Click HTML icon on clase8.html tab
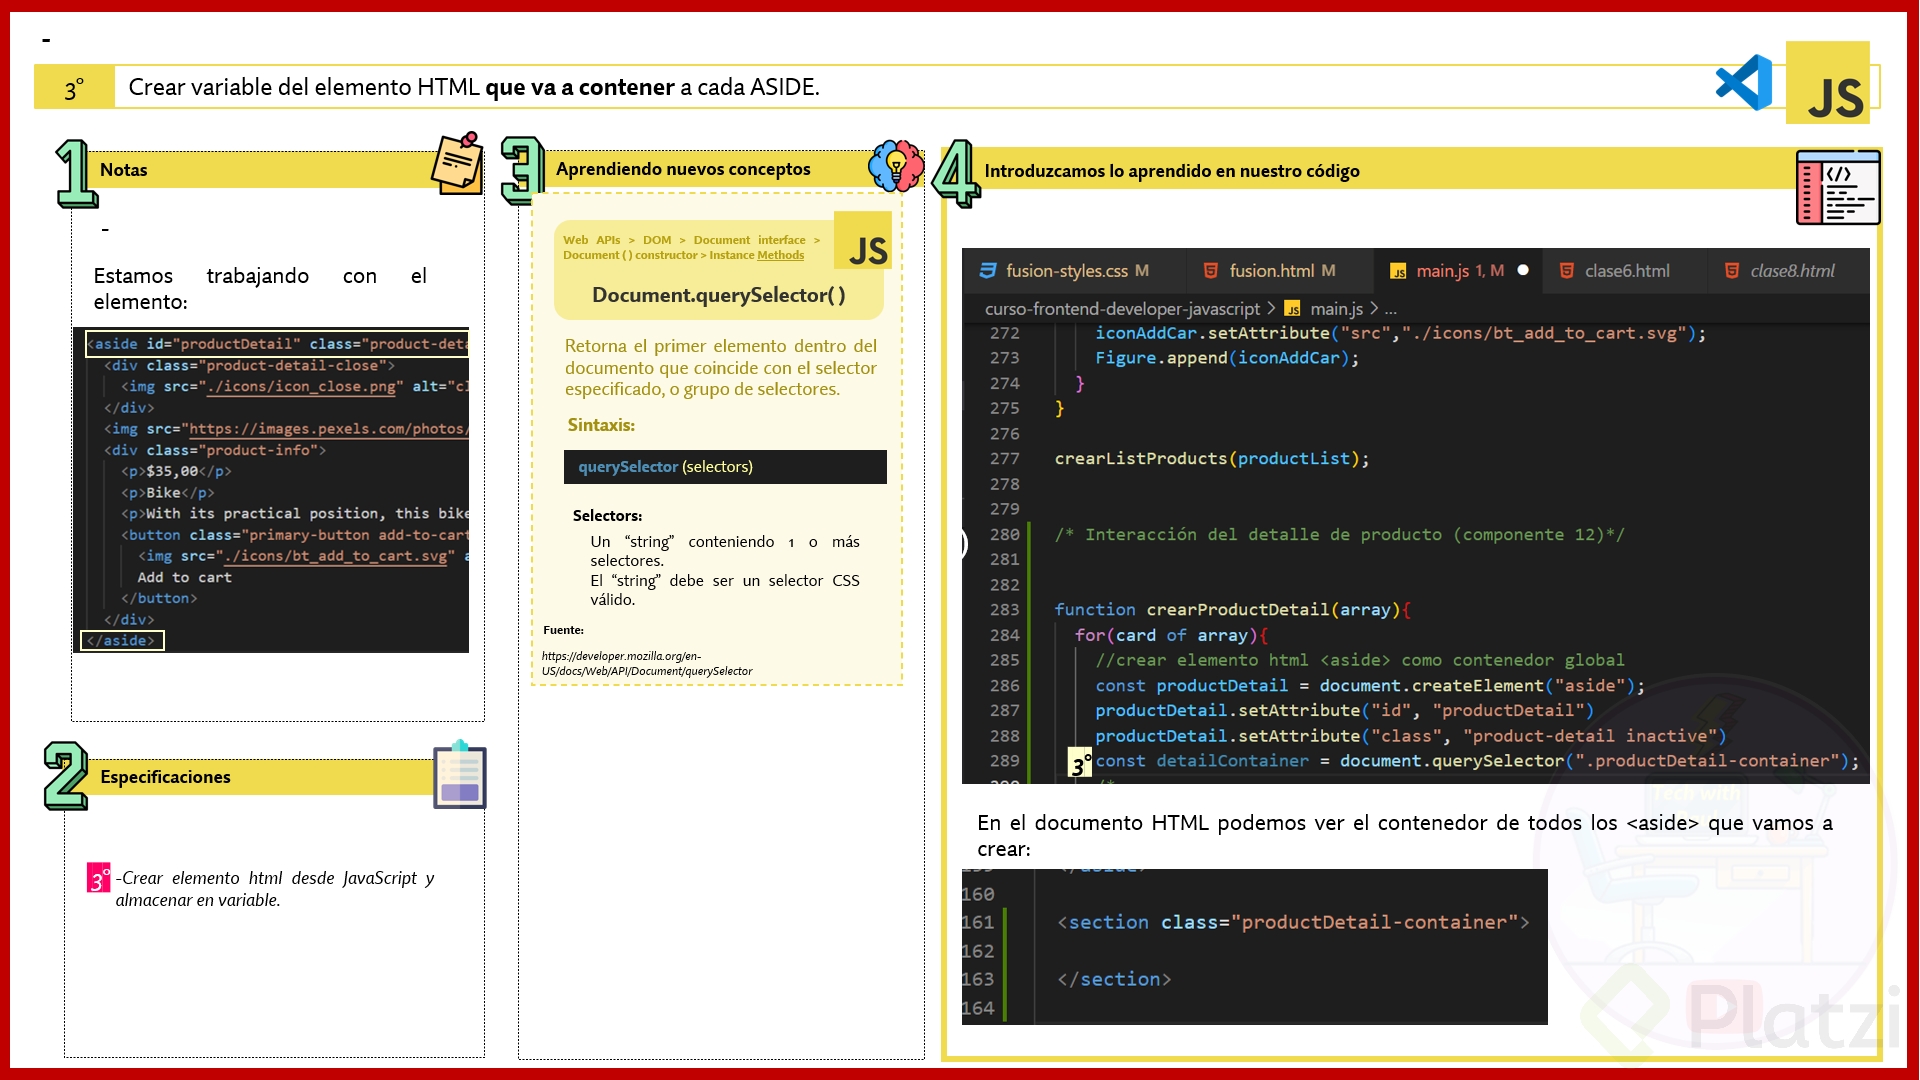Image resolution: width=1920 pixels, height=1080 pixels. click(1732, 271)
